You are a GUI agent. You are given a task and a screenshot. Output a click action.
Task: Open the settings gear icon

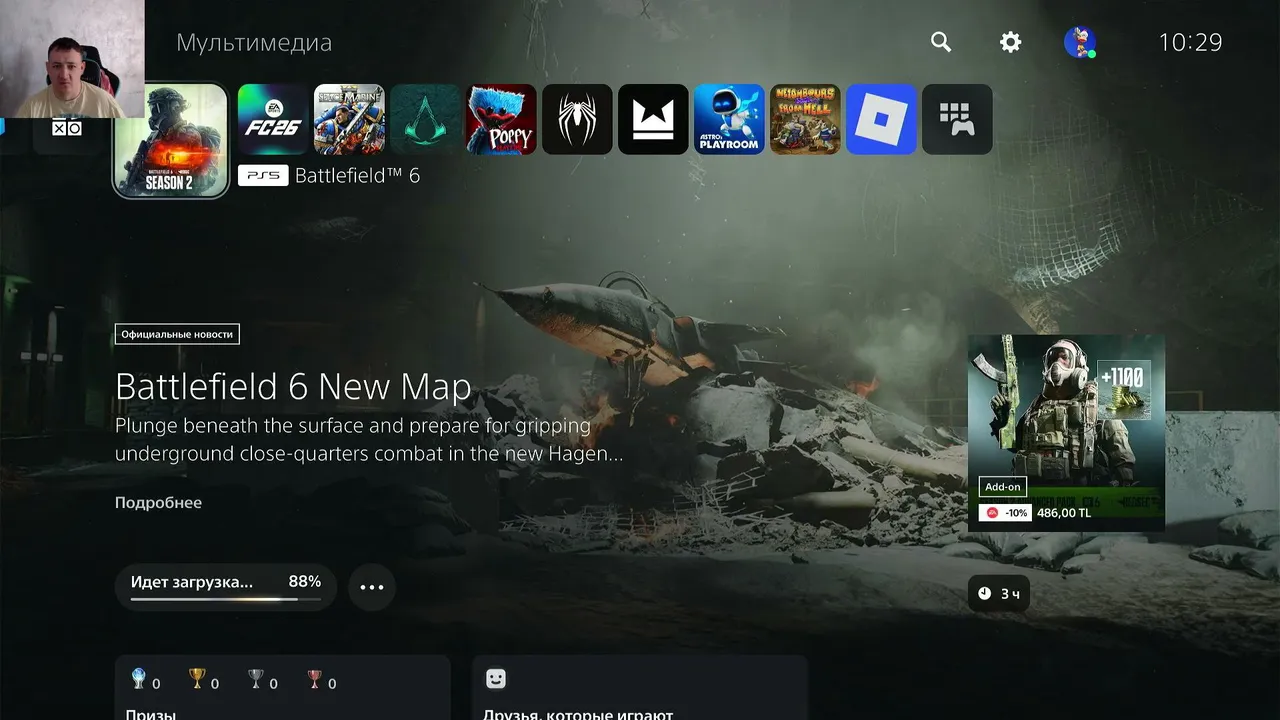[1011, 42]
